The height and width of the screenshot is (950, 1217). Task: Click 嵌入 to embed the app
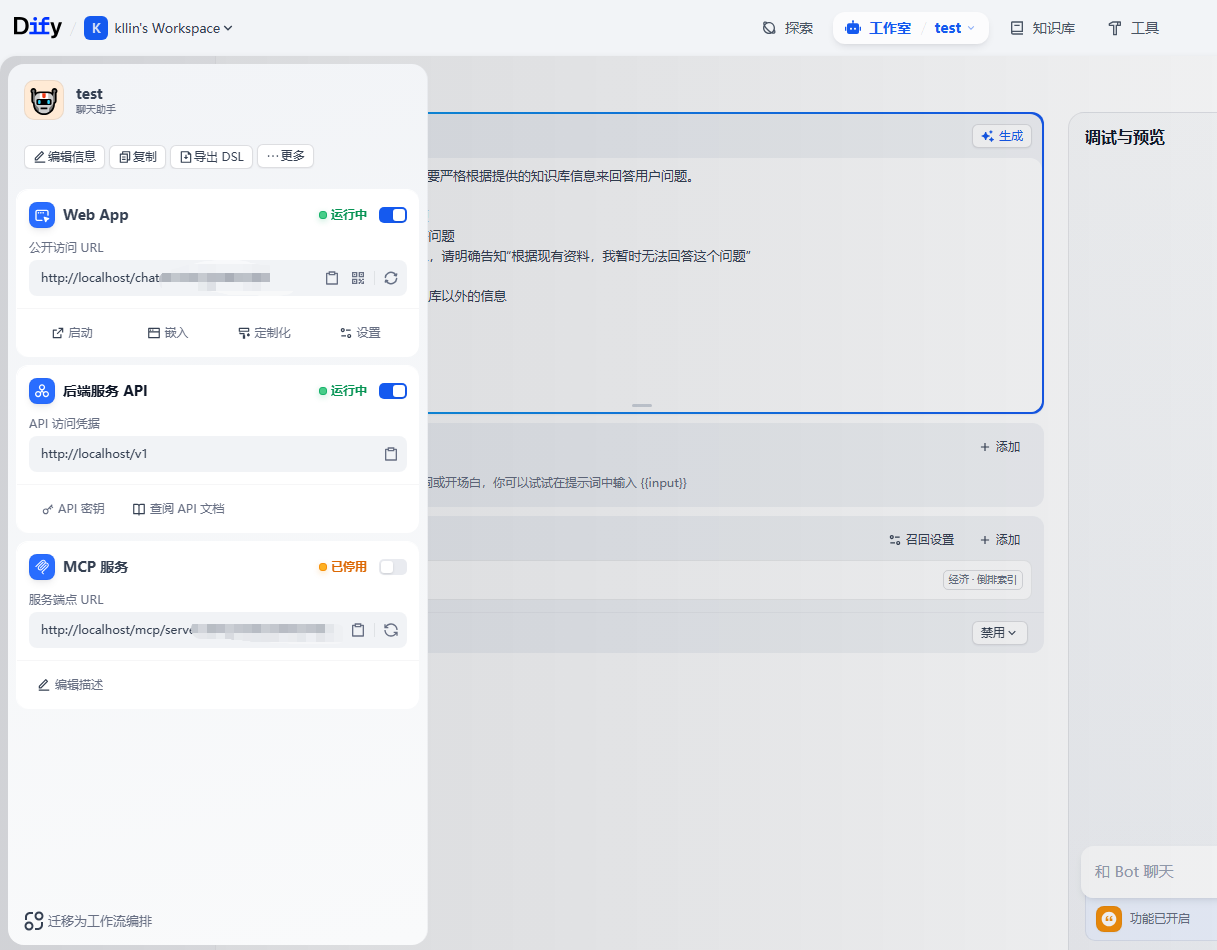tap(168, 333)
